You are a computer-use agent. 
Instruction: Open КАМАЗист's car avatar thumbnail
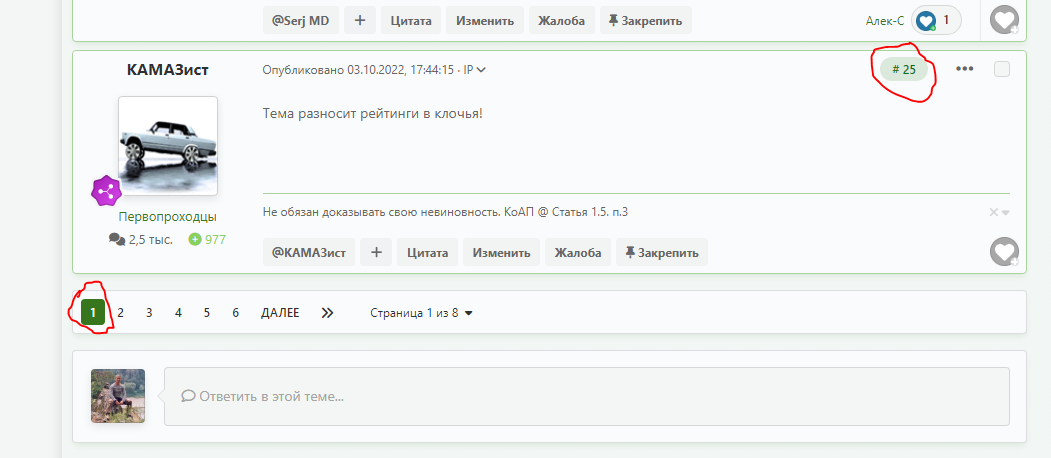[168, 146]
